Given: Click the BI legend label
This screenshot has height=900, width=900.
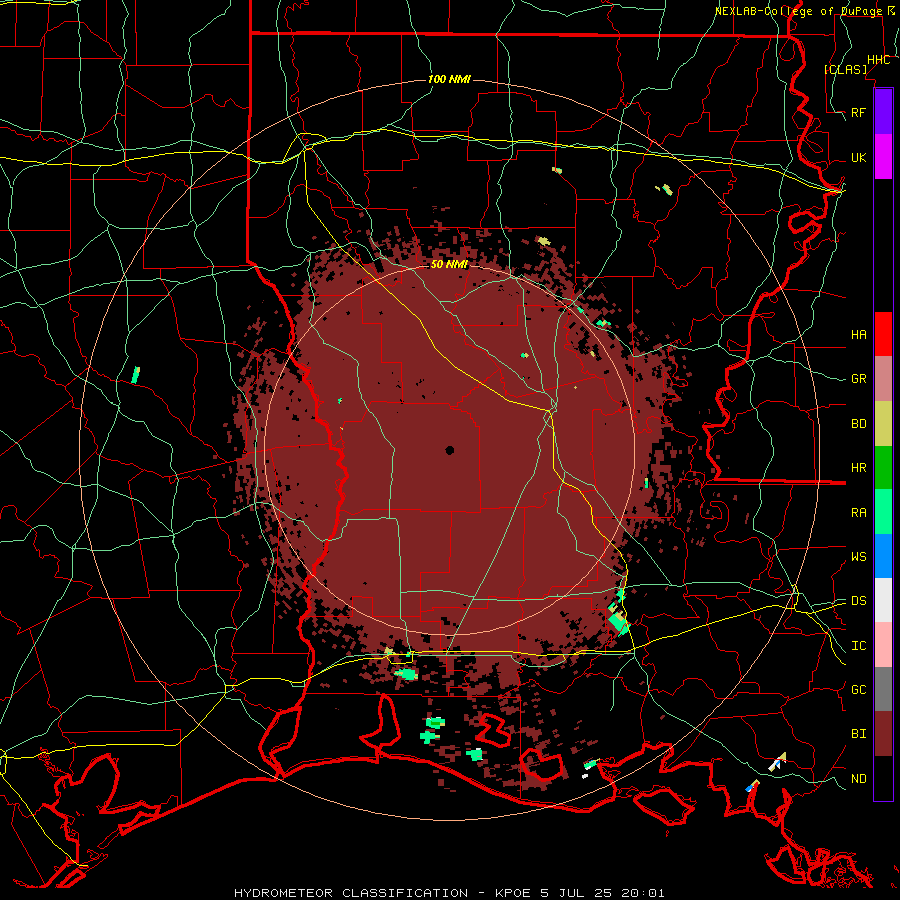Looking at the screenshot, I should tap(858, 734).
